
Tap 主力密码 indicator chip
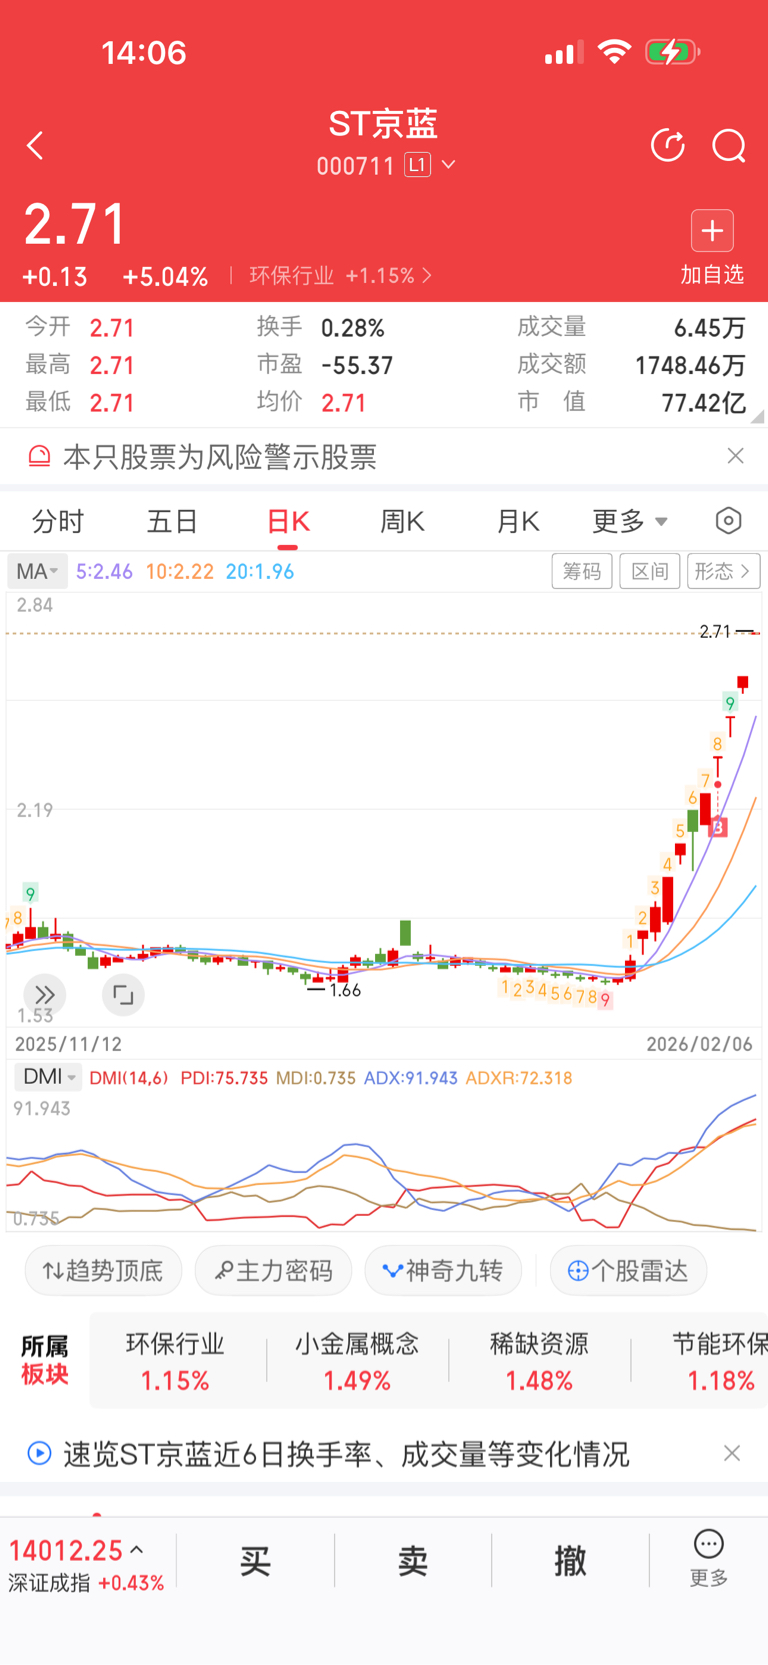pos(273,1270)
